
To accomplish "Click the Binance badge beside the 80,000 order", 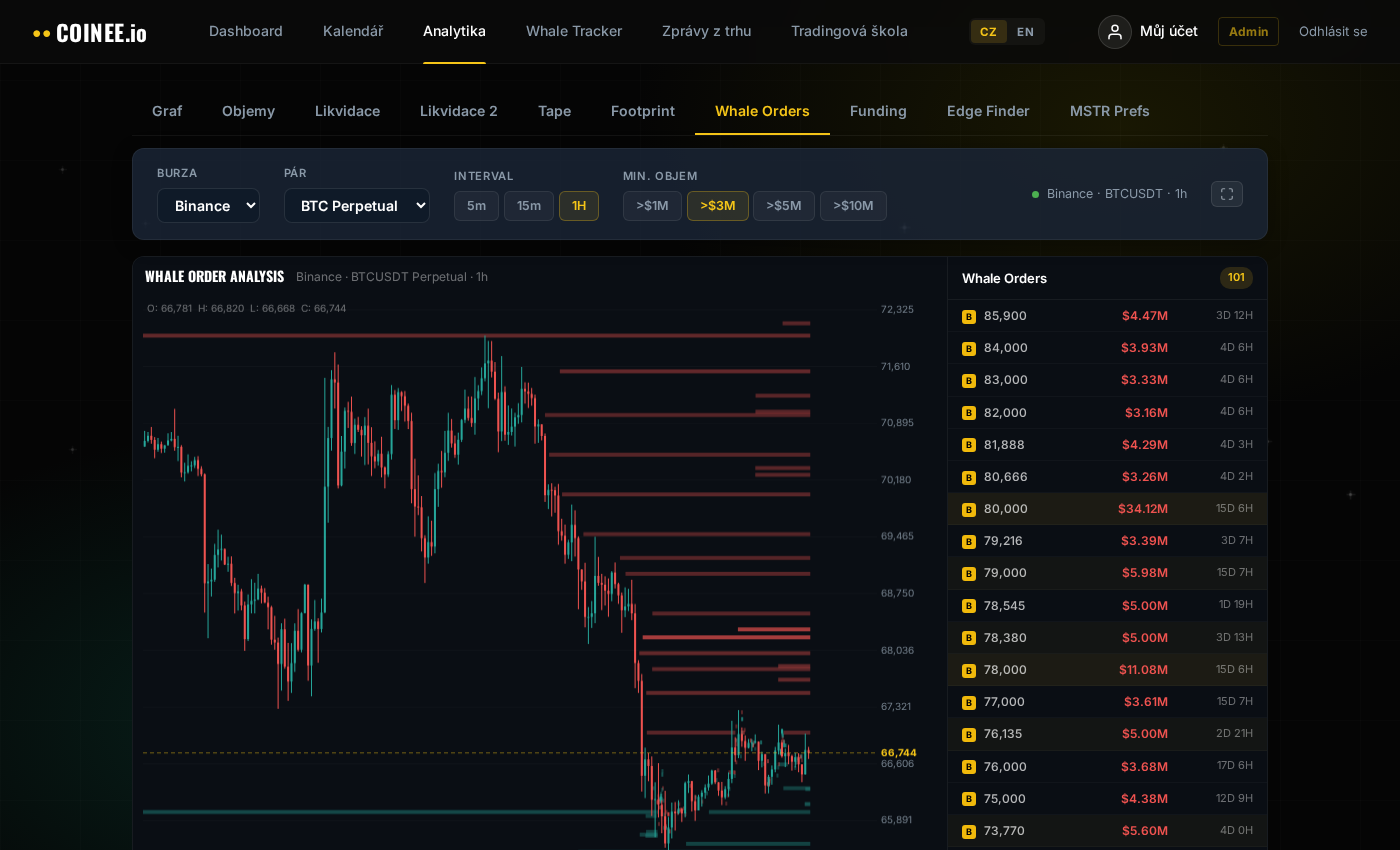I will pos(969,509).
